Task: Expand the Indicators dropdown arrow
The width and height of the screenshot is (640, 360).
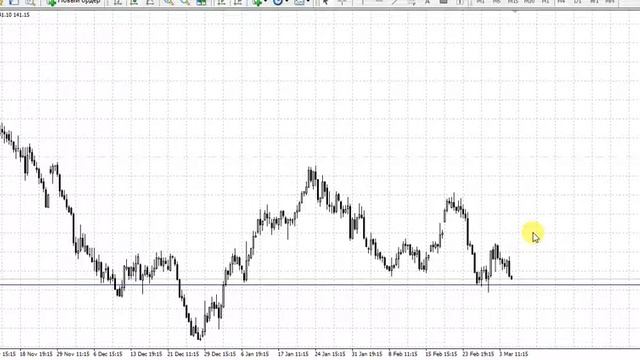Action: click(266, 2)
